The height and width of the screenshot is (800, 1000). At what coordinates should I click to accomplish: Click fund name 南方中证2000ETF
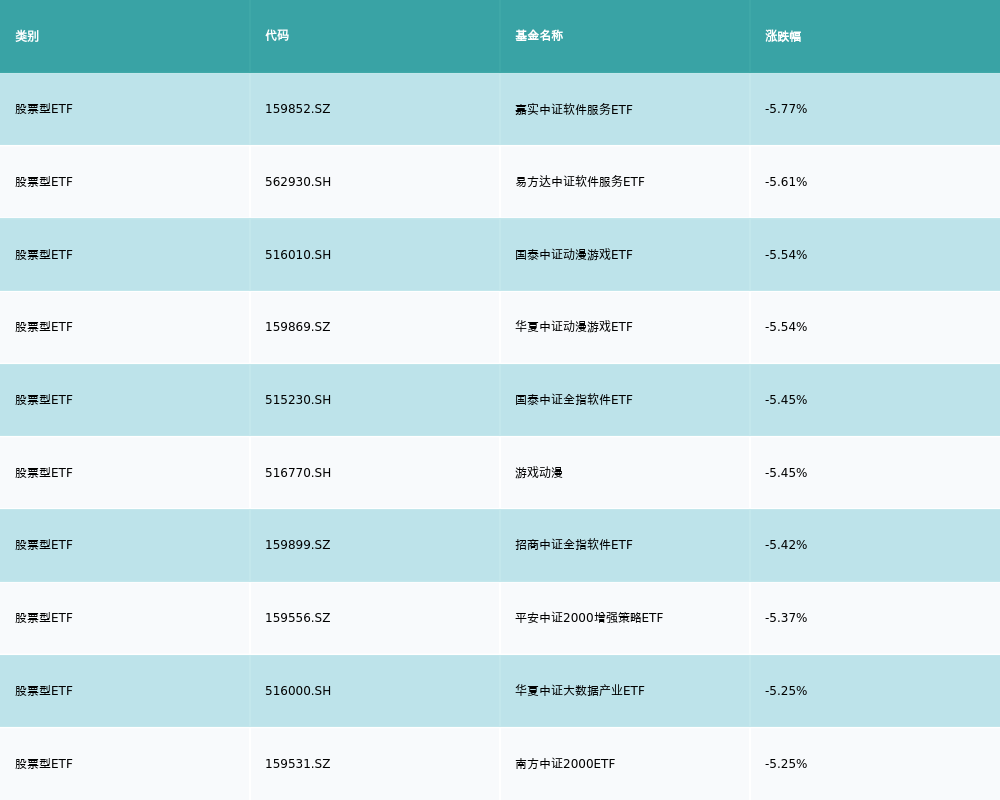tap(565, 764)
